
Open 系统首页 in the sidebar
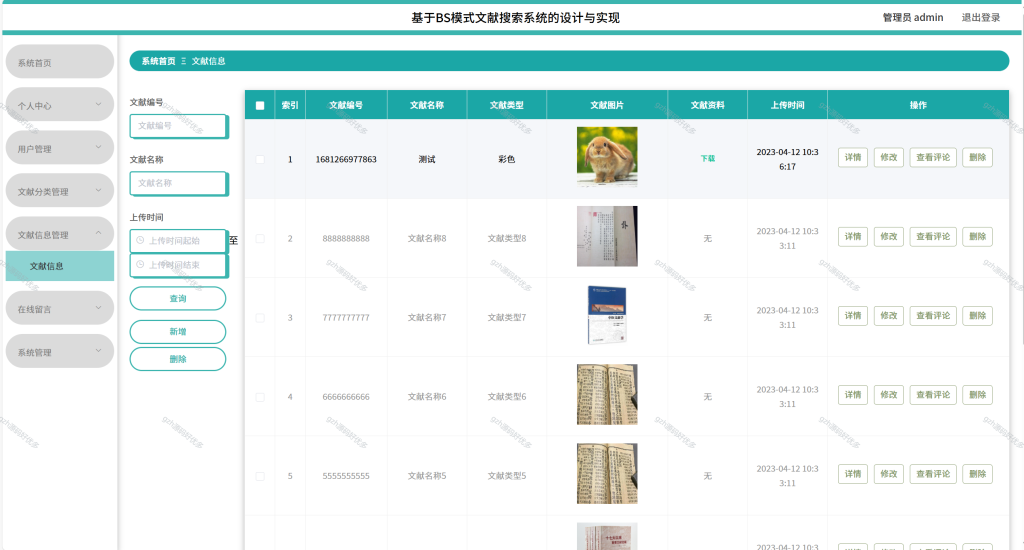click(60, 62)
